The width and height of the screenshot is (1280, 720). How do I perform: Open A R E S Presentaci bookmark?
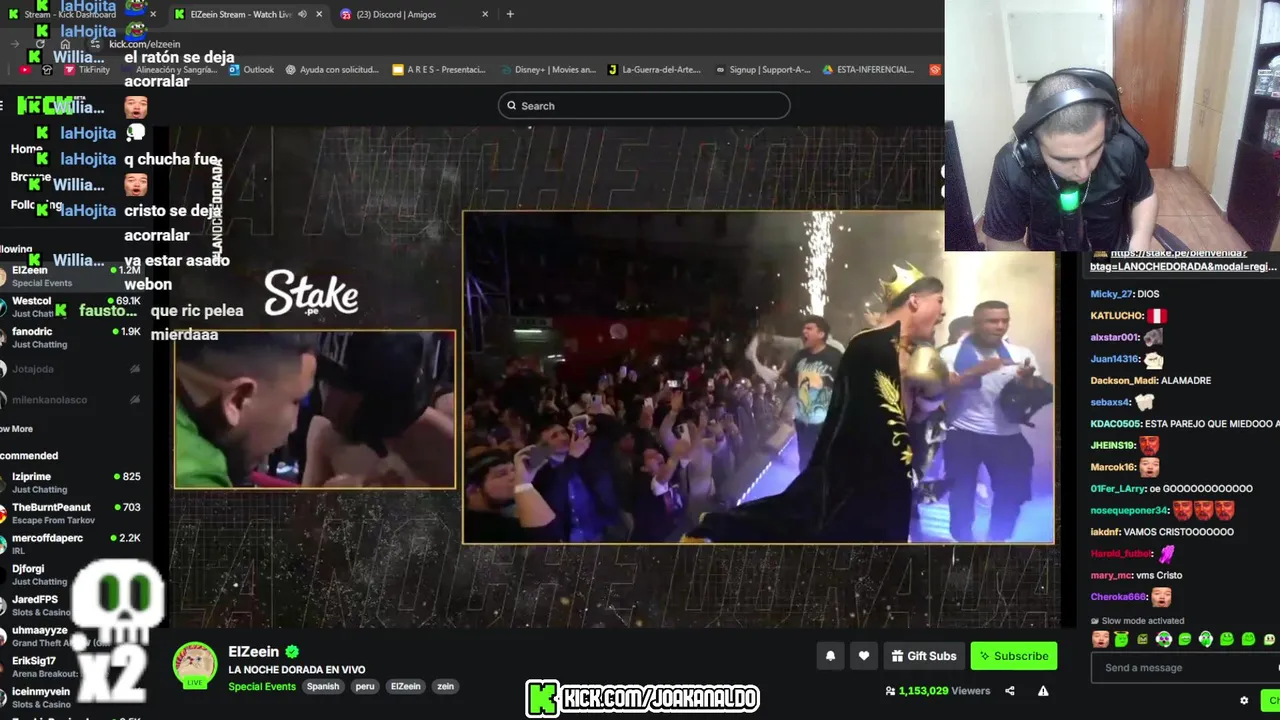[439, 70]
